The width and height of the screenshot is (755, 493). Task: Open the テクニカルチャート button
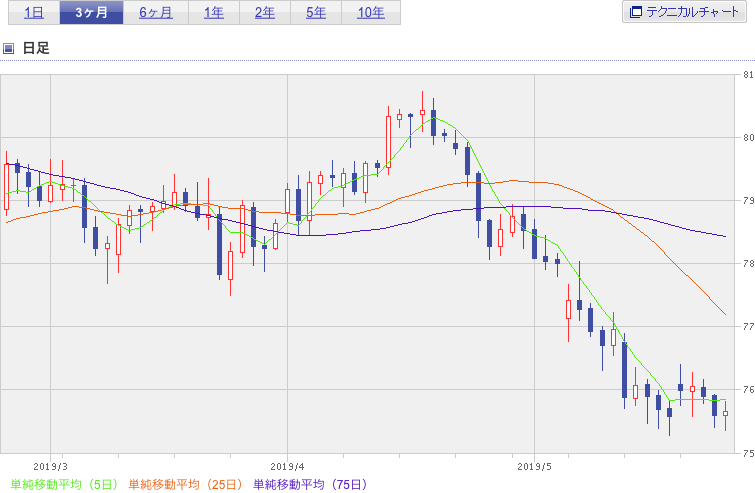pyautogui.click(x=684, y=12)
